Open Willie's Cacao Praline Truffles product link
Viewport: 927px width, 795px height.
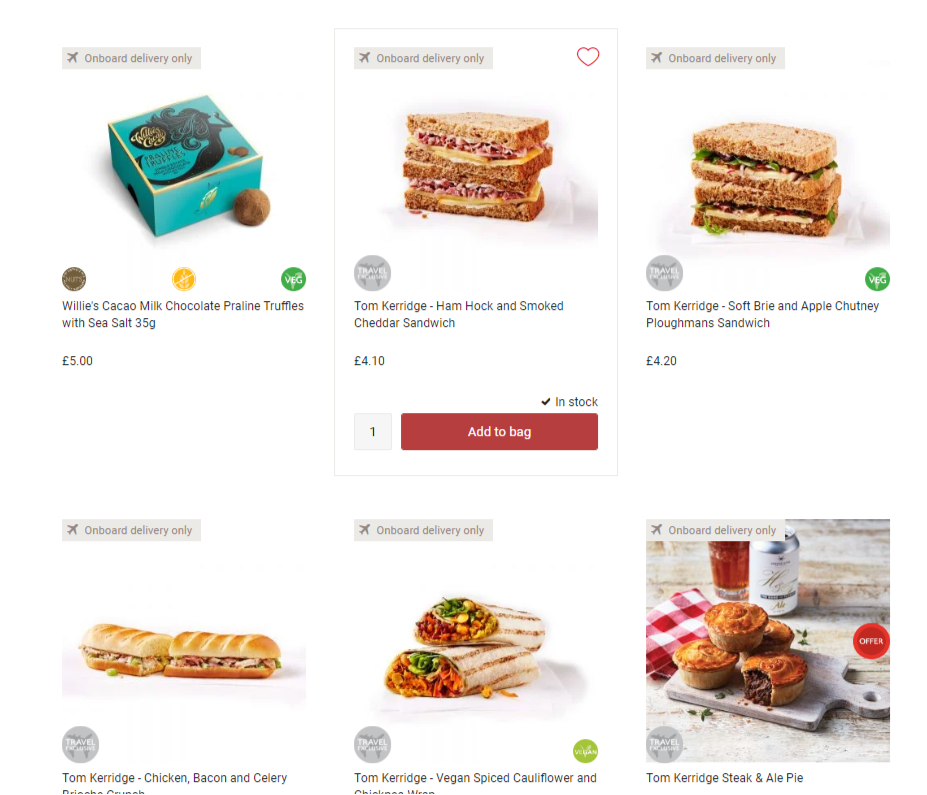tap(183, 314)
